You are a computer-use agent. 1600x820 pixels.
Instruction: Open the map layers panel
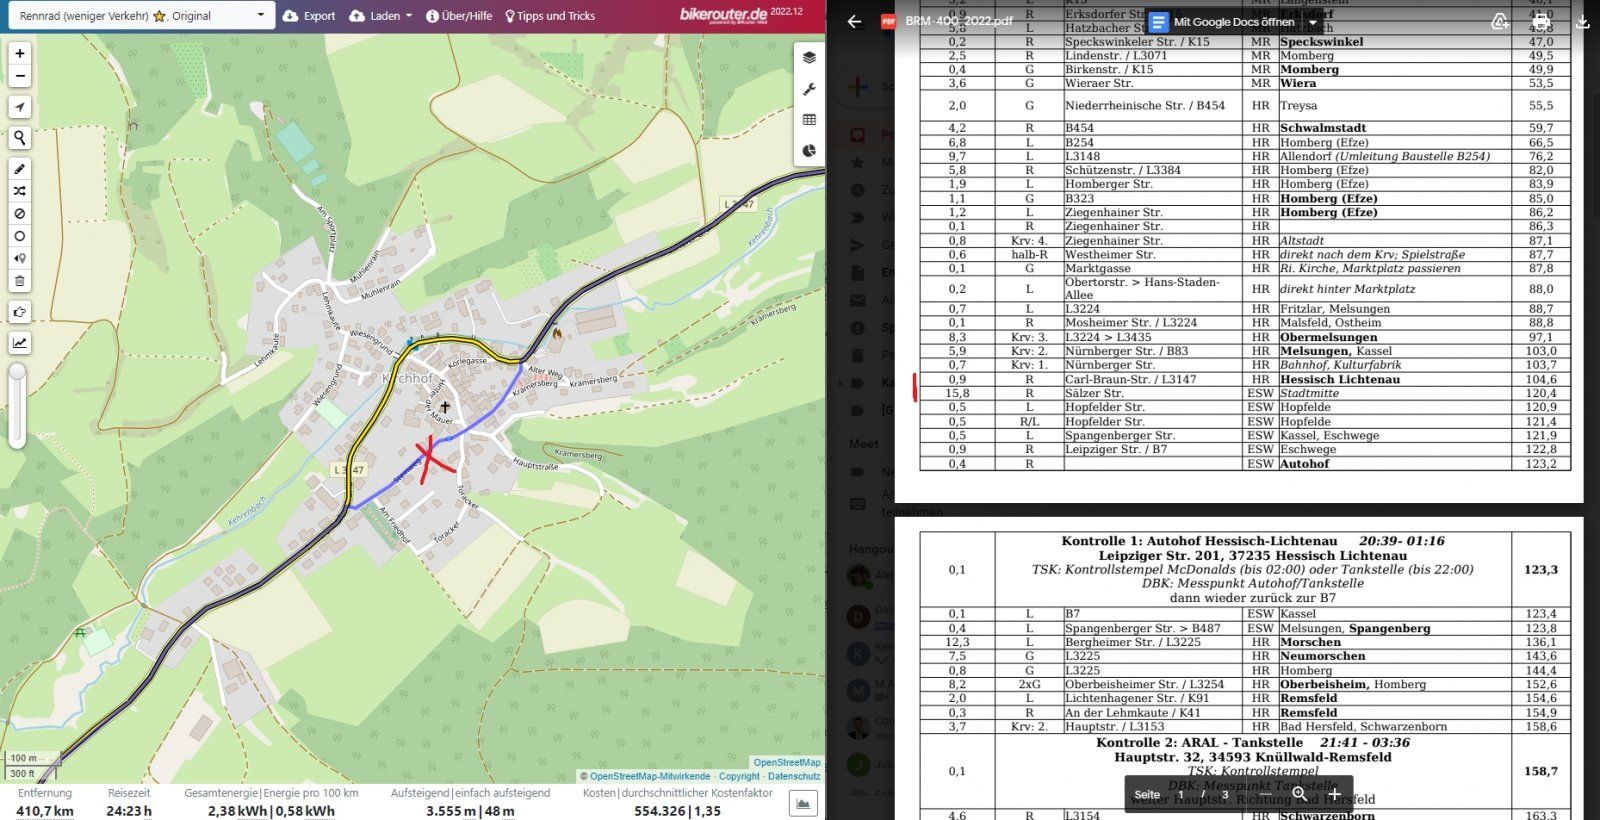coord(809,58)
